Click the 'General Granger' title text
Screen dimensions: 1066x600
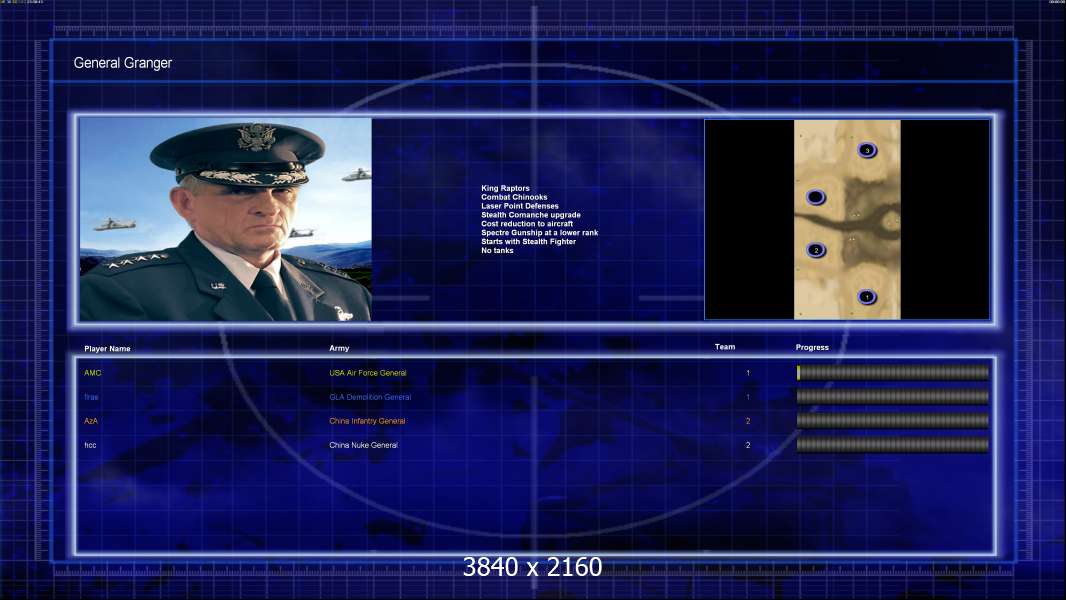[x=122, y=63]
